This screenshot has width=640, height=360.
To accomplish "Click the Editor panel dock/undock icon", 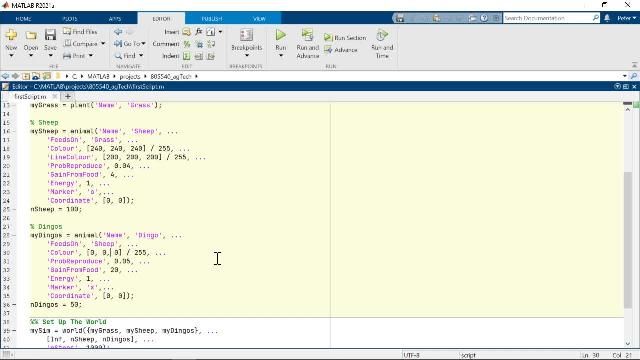I will [626, 87].
